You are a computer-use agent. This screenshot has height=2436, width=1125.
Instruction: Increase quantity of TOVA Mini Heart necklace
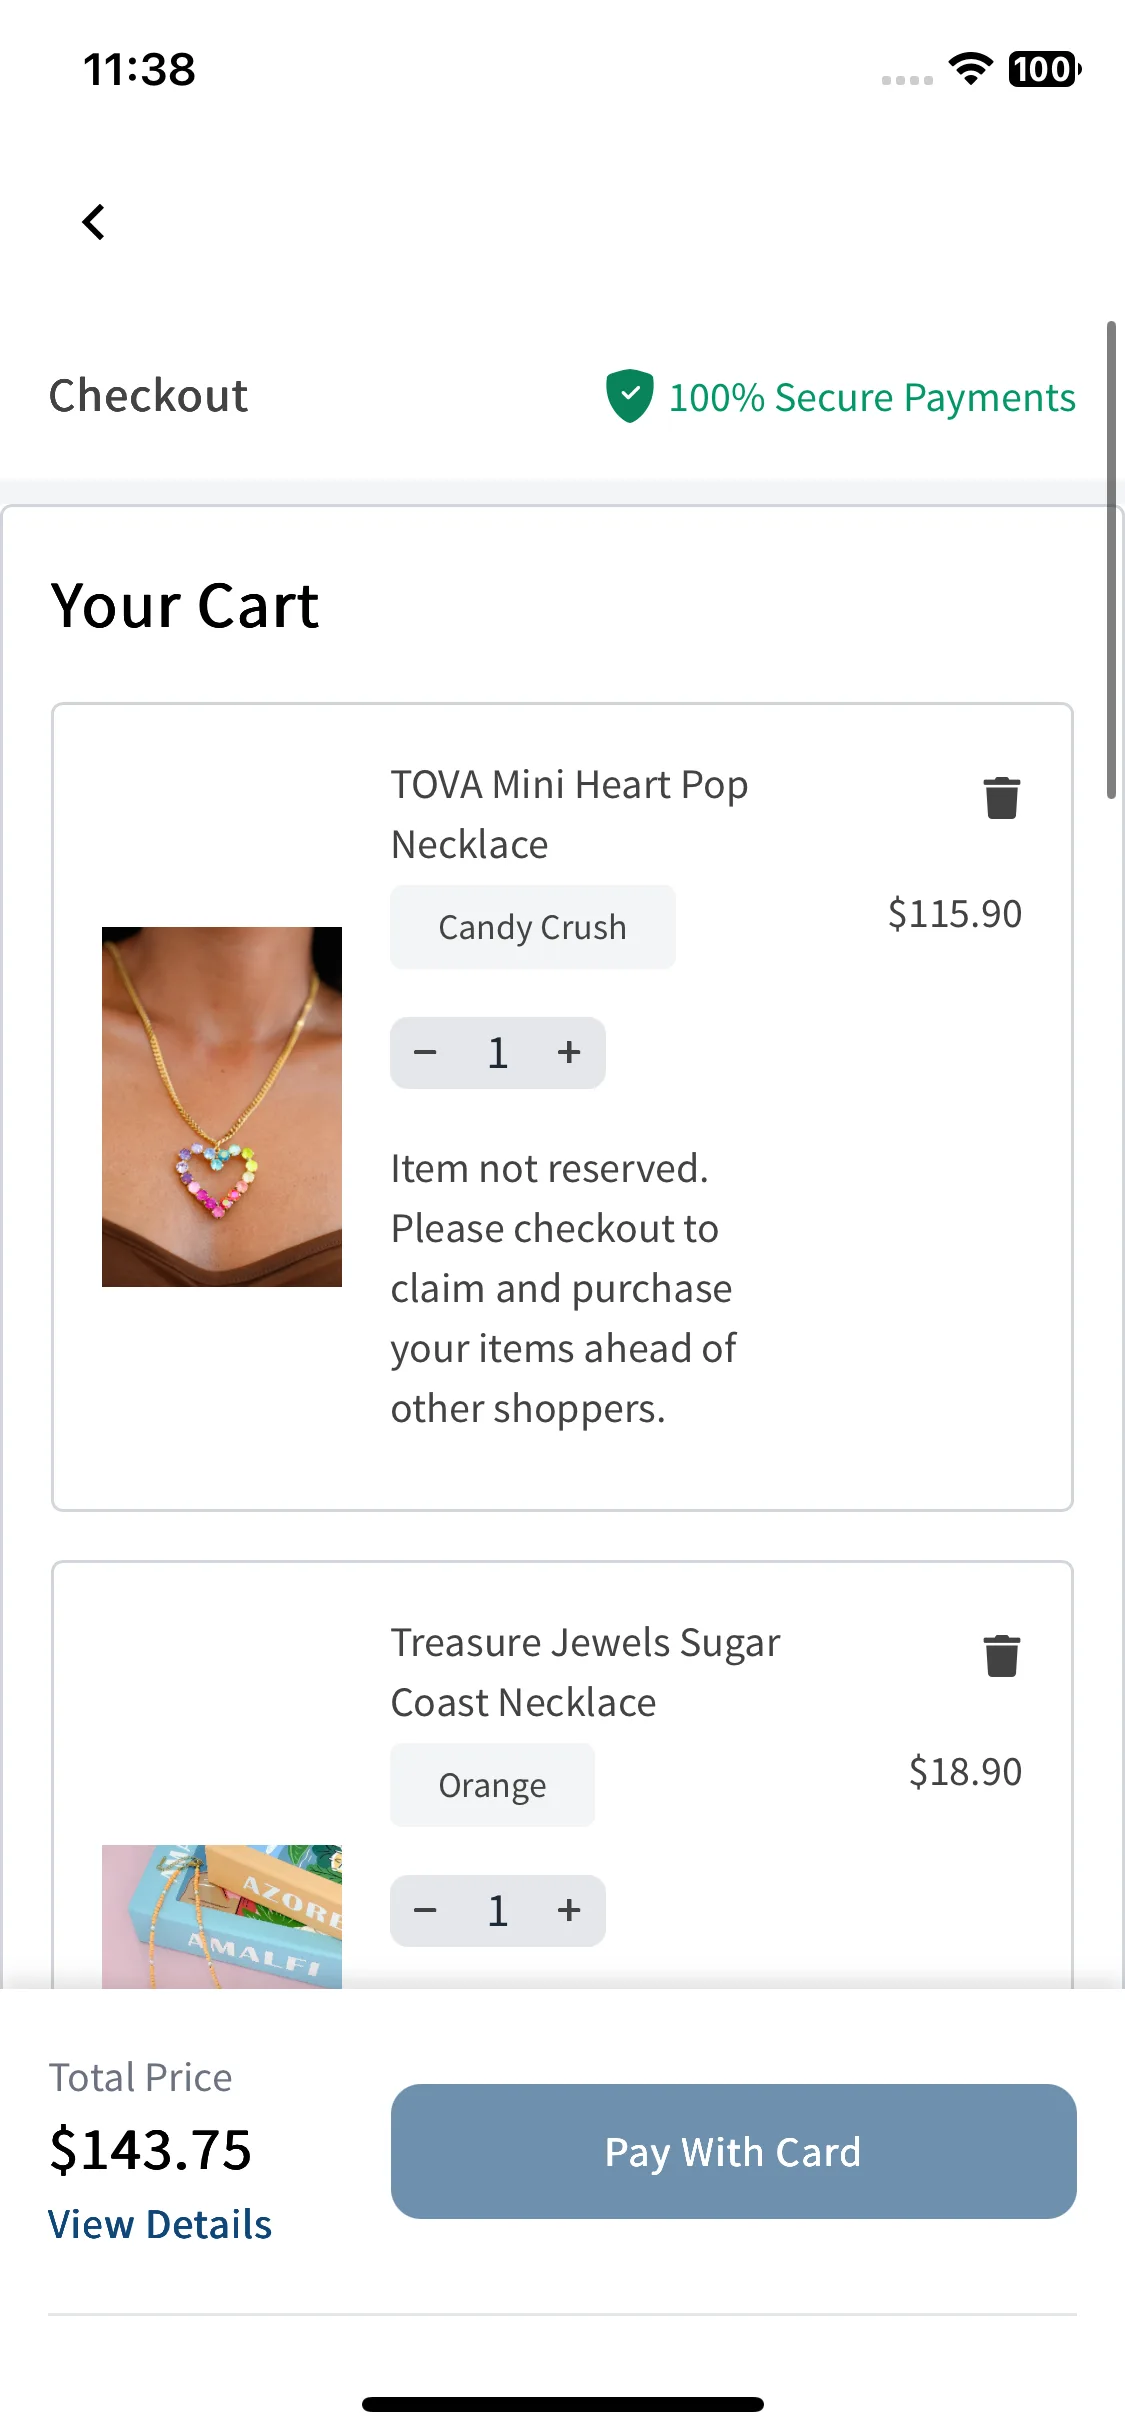coord(569,1052)
